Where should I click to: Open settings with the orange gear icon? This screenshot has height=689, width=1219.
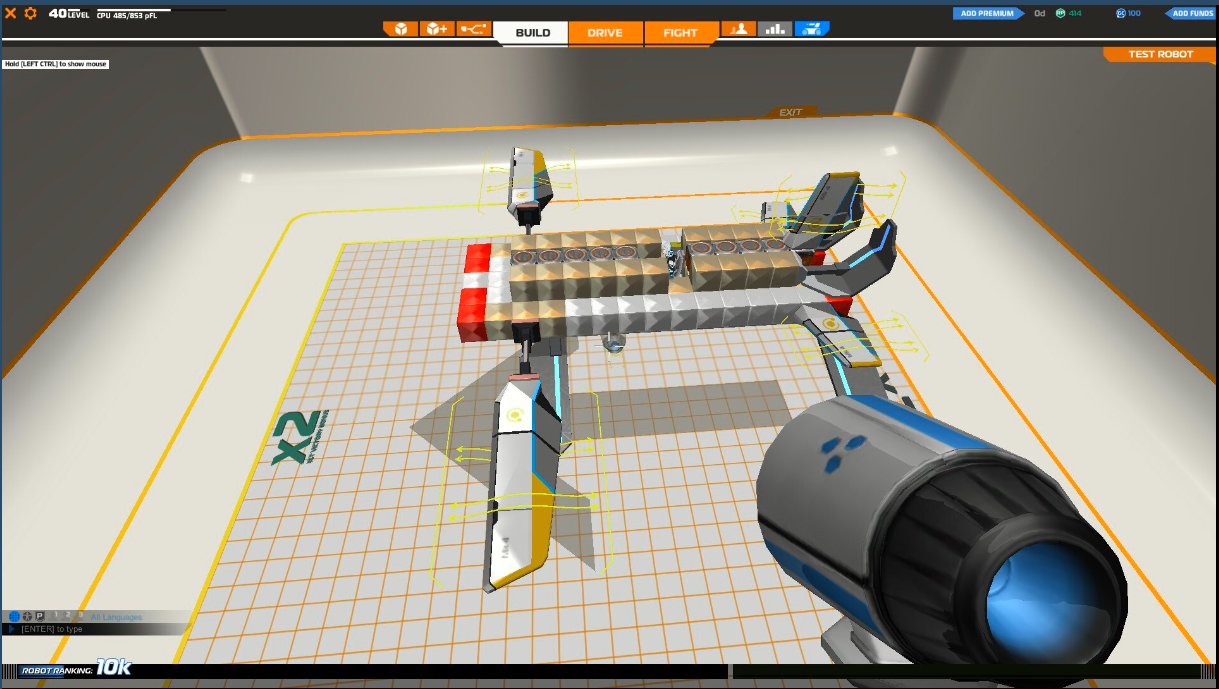30,13
